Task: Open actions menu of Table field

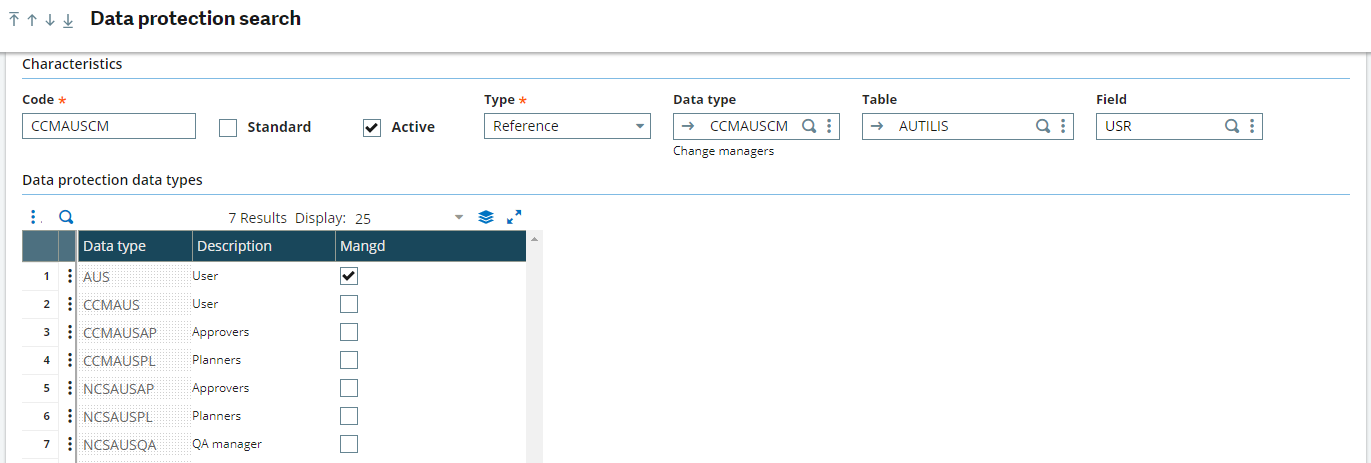Action: point(1062,126)
